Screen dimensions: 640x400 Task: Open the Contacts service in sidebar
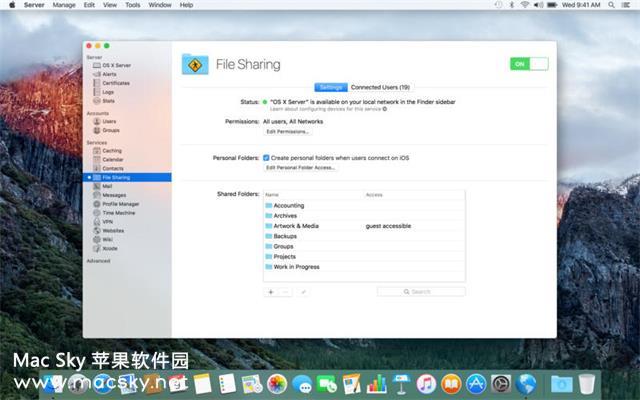(108, 169)
